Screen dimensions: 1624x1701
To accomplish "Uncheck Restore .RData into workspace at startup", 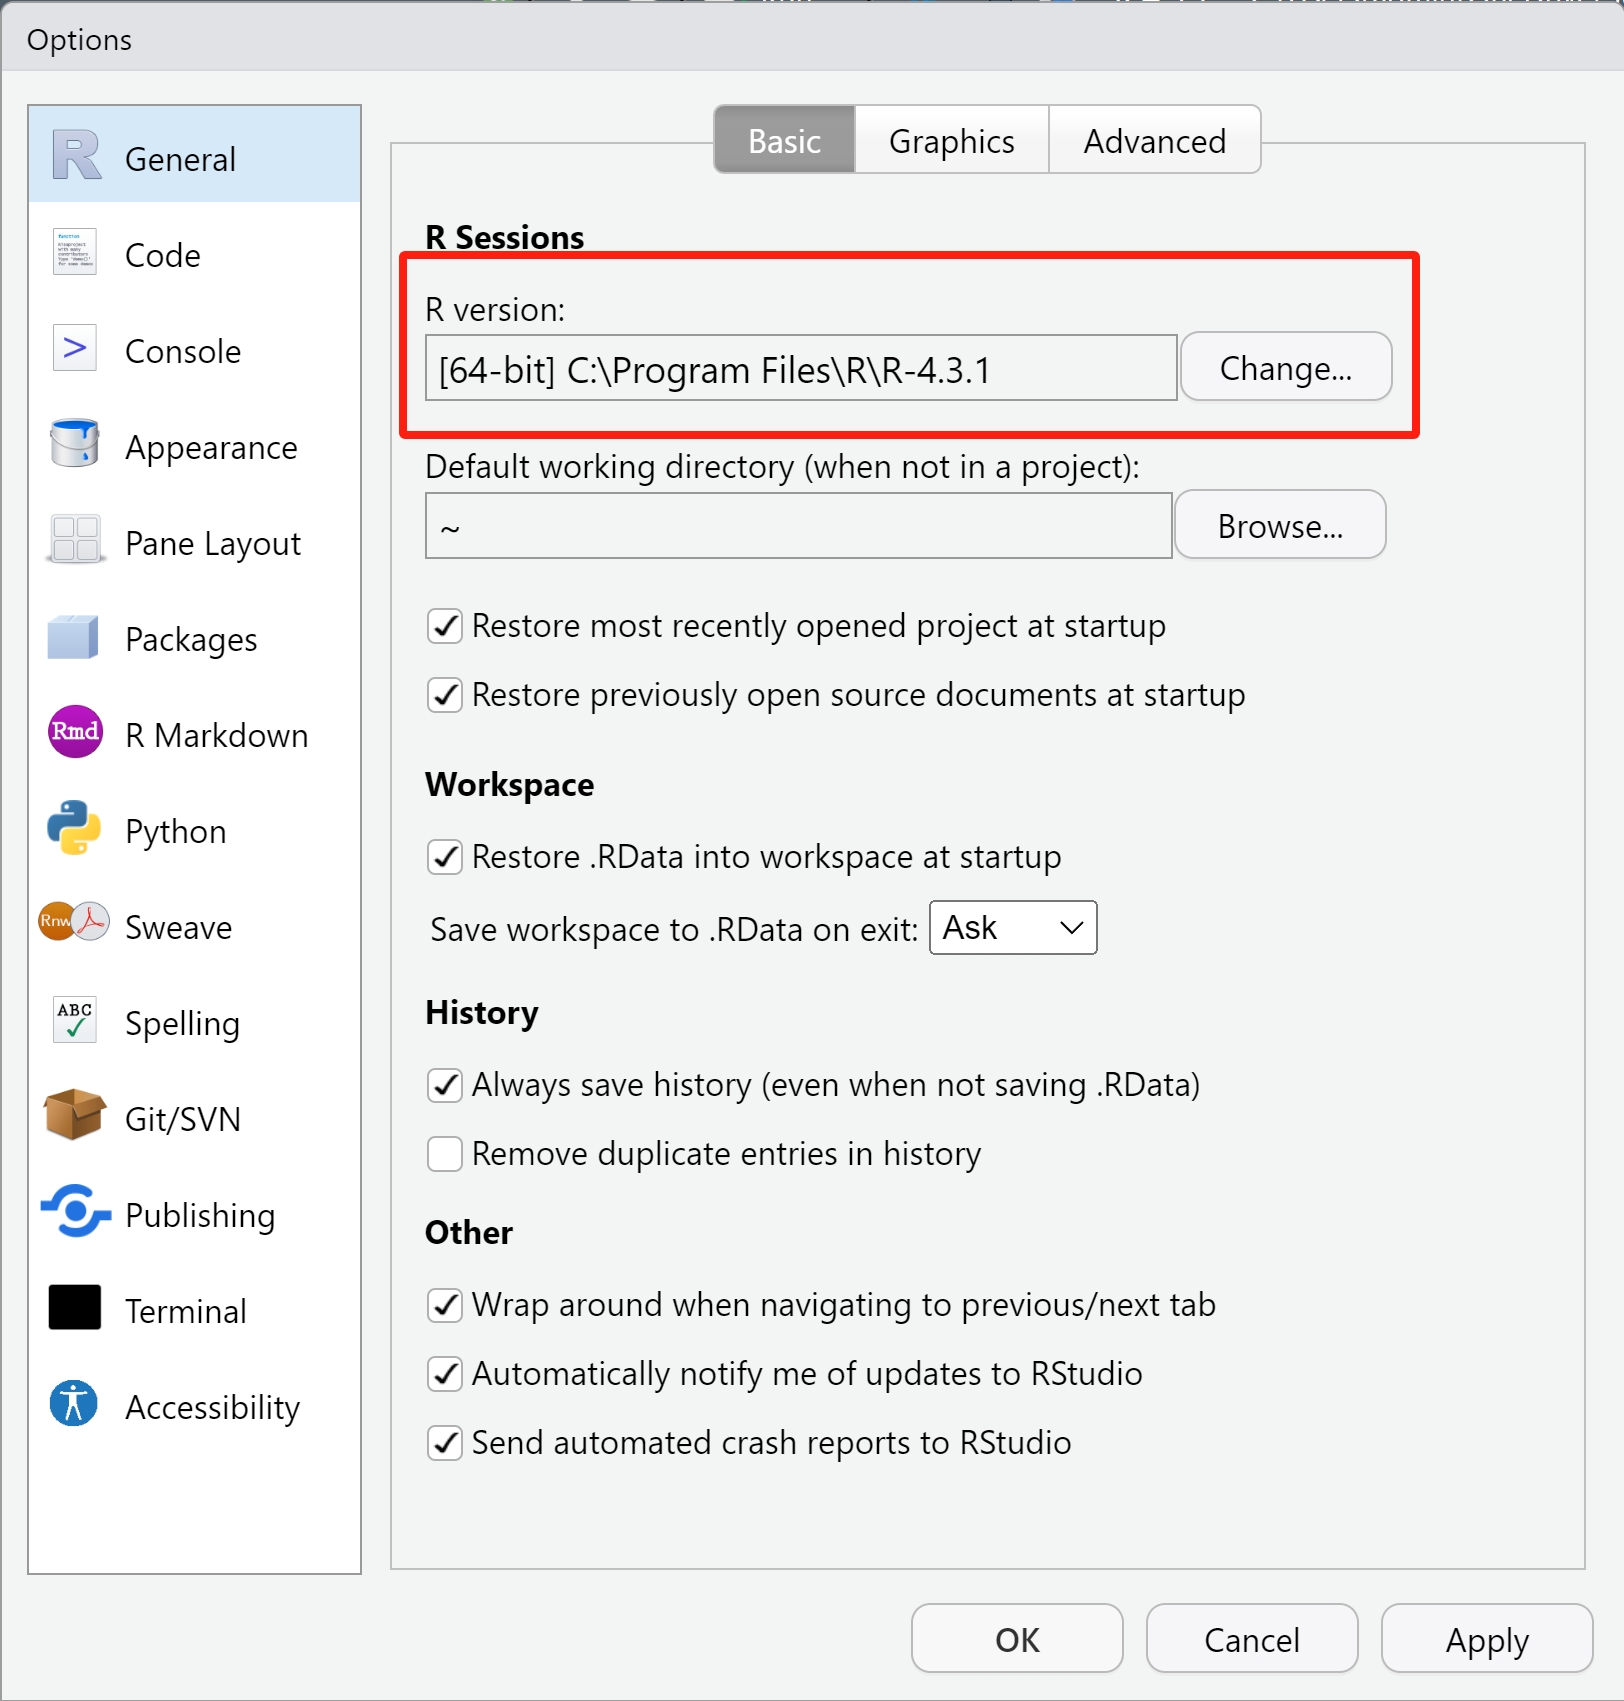I will point(444,857).
